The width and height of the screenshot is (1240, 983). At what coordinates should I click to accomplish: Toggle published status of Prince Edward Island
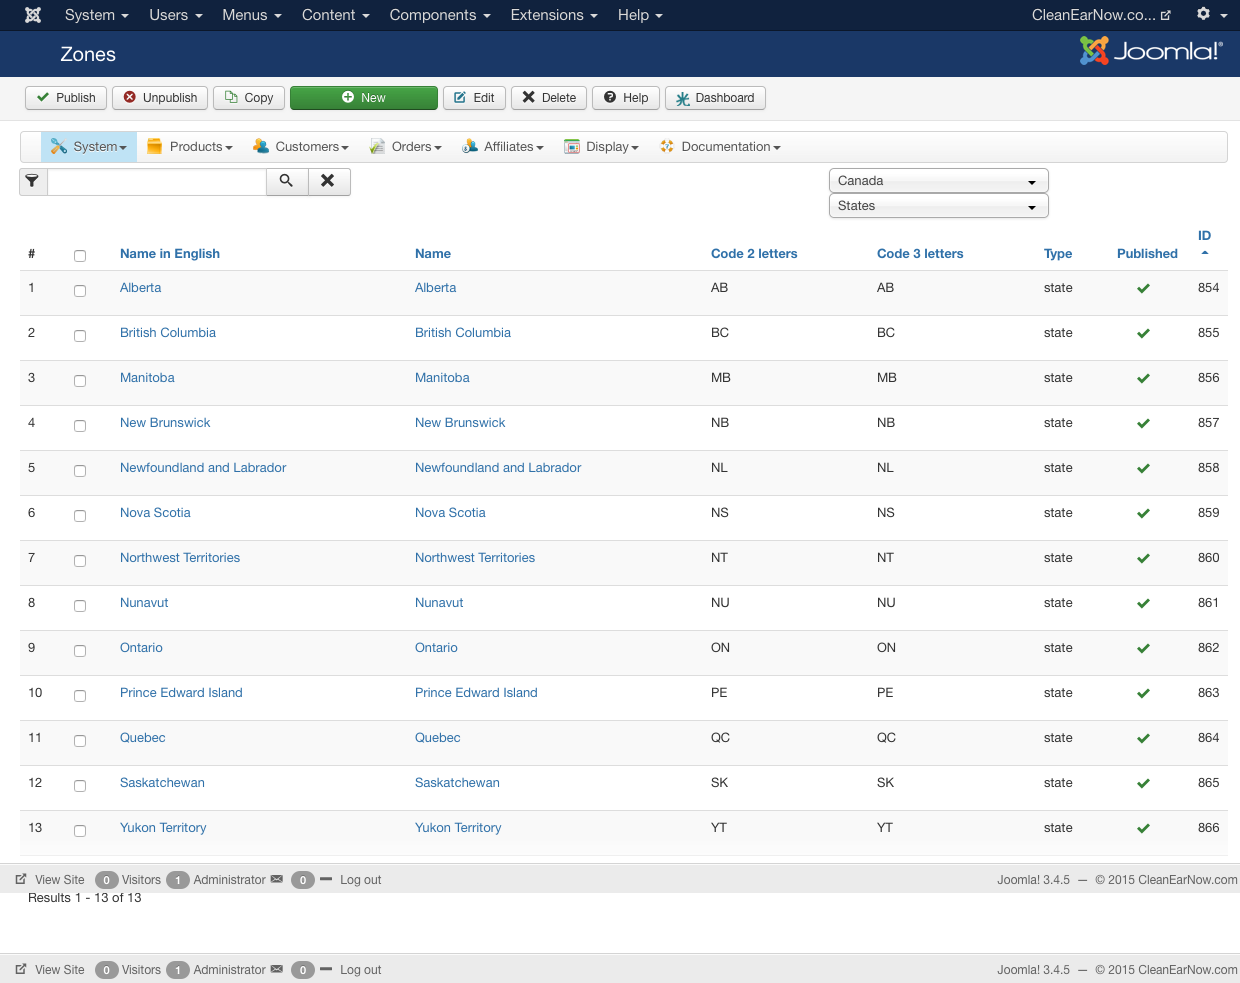pyautogui.click(x=1143, y=693)
